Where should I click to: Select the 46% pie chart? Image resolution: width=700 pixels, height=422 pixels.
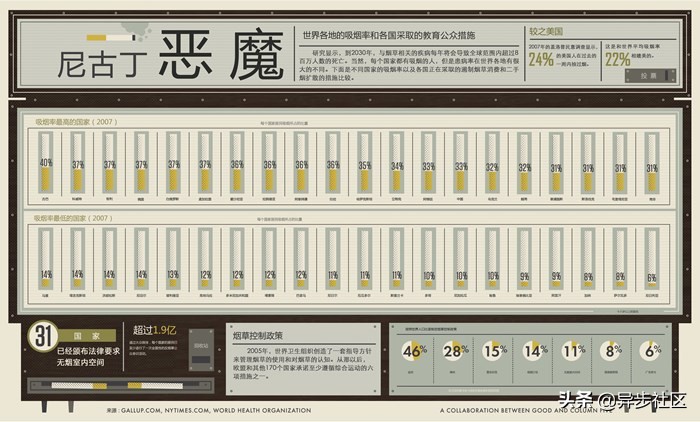coord(414,351)
